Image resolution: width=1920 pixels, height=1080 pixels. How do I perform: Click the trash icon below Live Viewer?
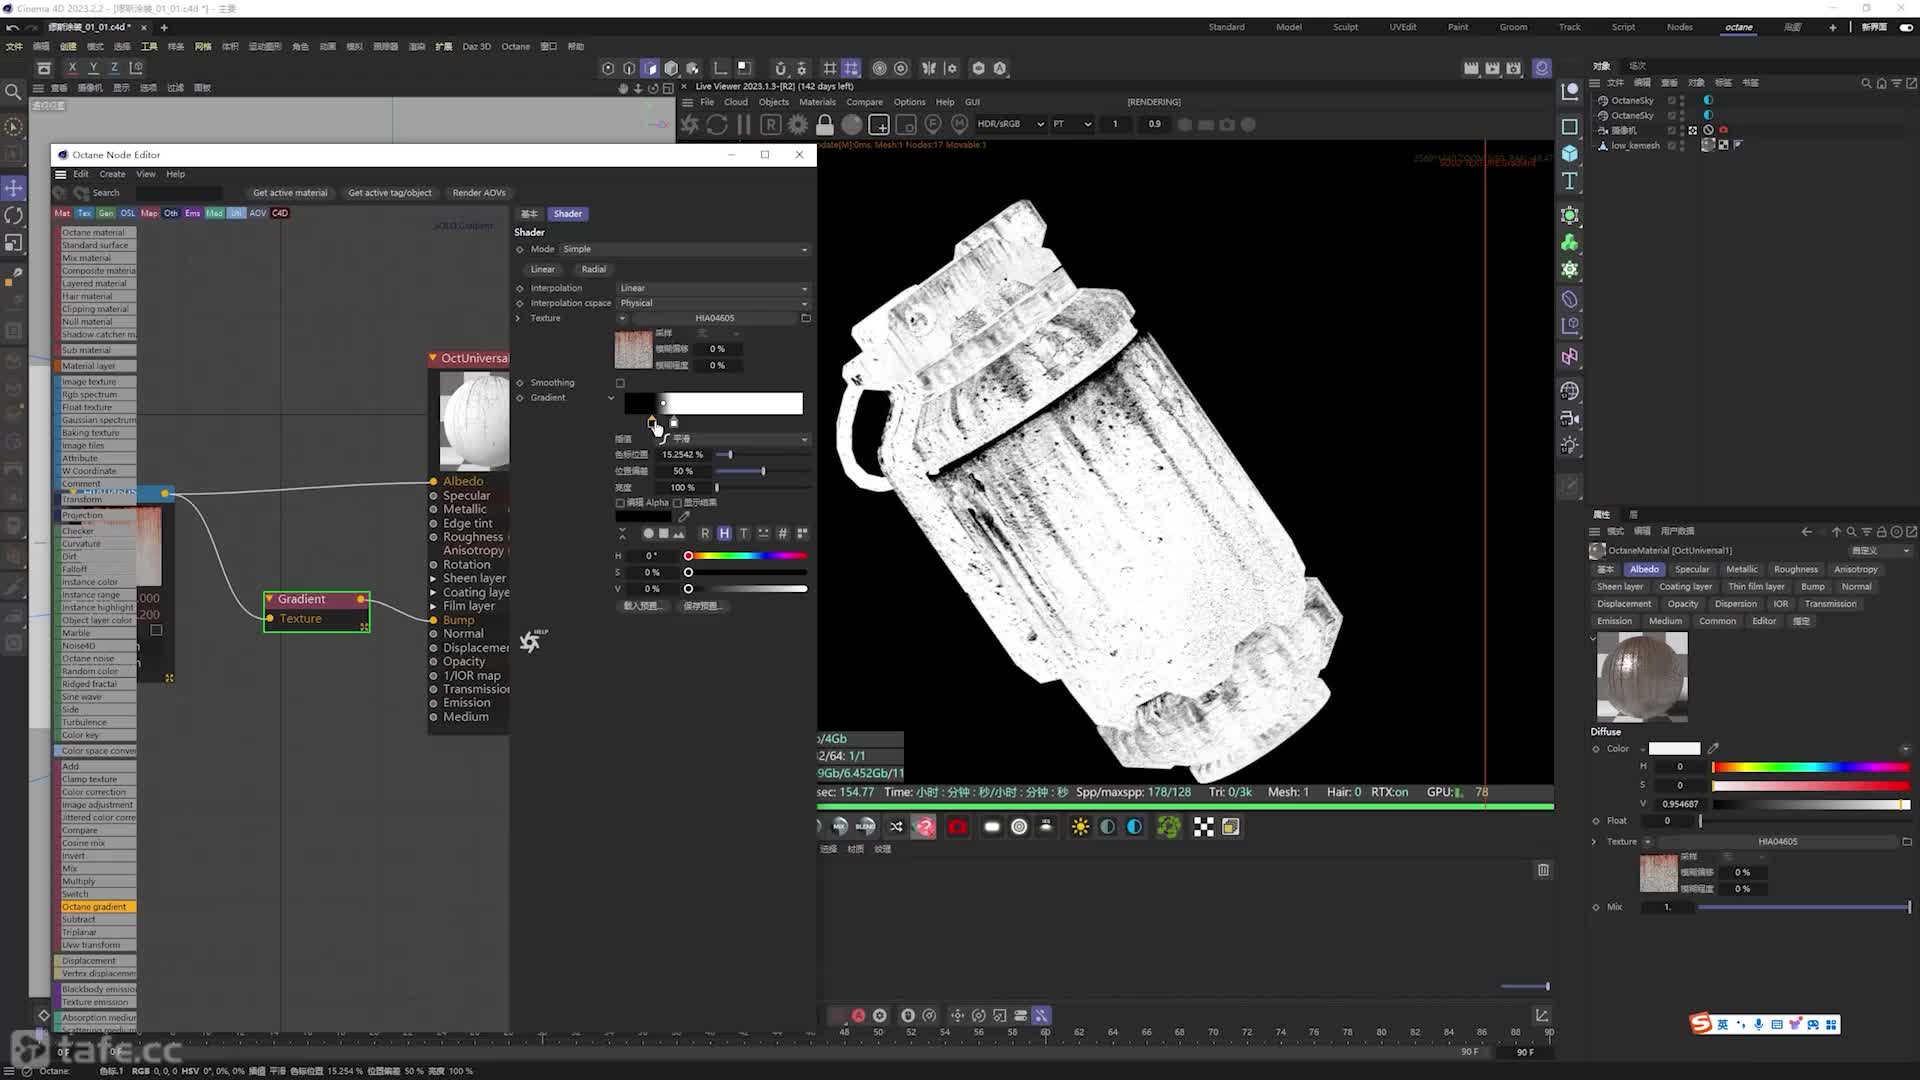[x=1543, y=870]
